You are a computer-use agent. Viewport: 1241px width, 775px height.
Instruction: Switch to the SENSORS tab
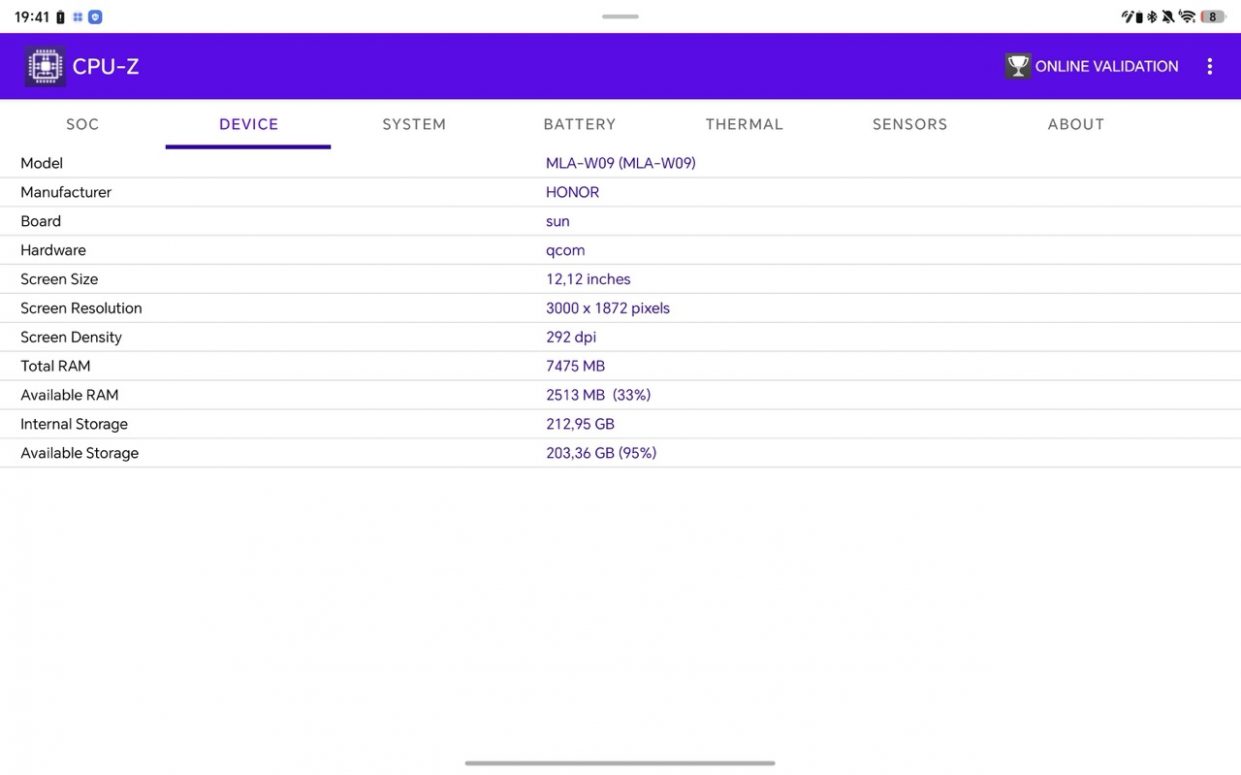[x=910, y=124]
